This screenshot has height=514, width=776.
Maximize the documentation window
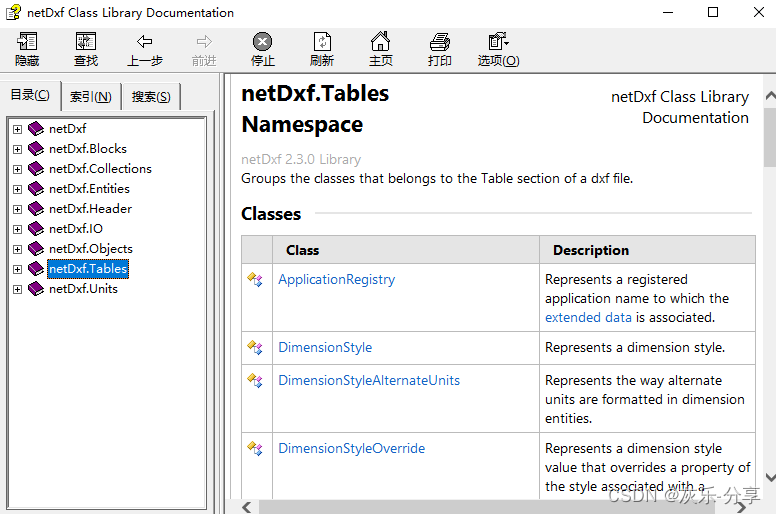pos(713,12)
